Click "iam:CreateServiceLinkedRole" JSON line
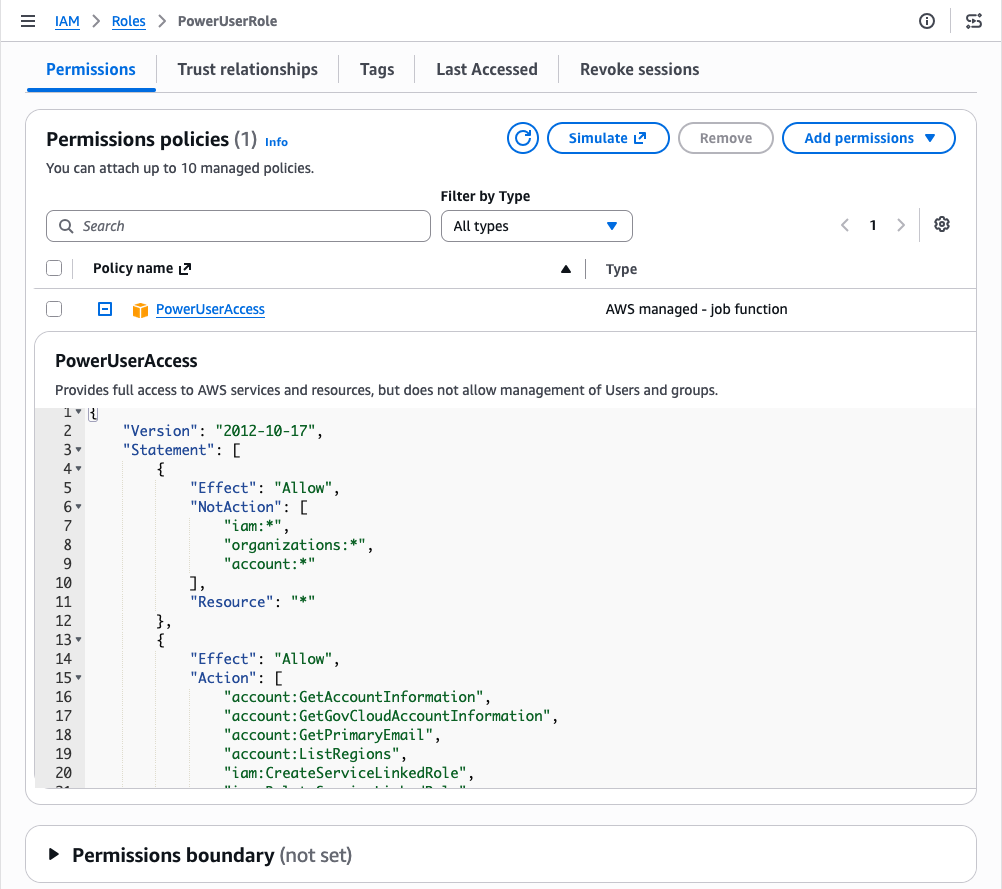 click(349, 773)
